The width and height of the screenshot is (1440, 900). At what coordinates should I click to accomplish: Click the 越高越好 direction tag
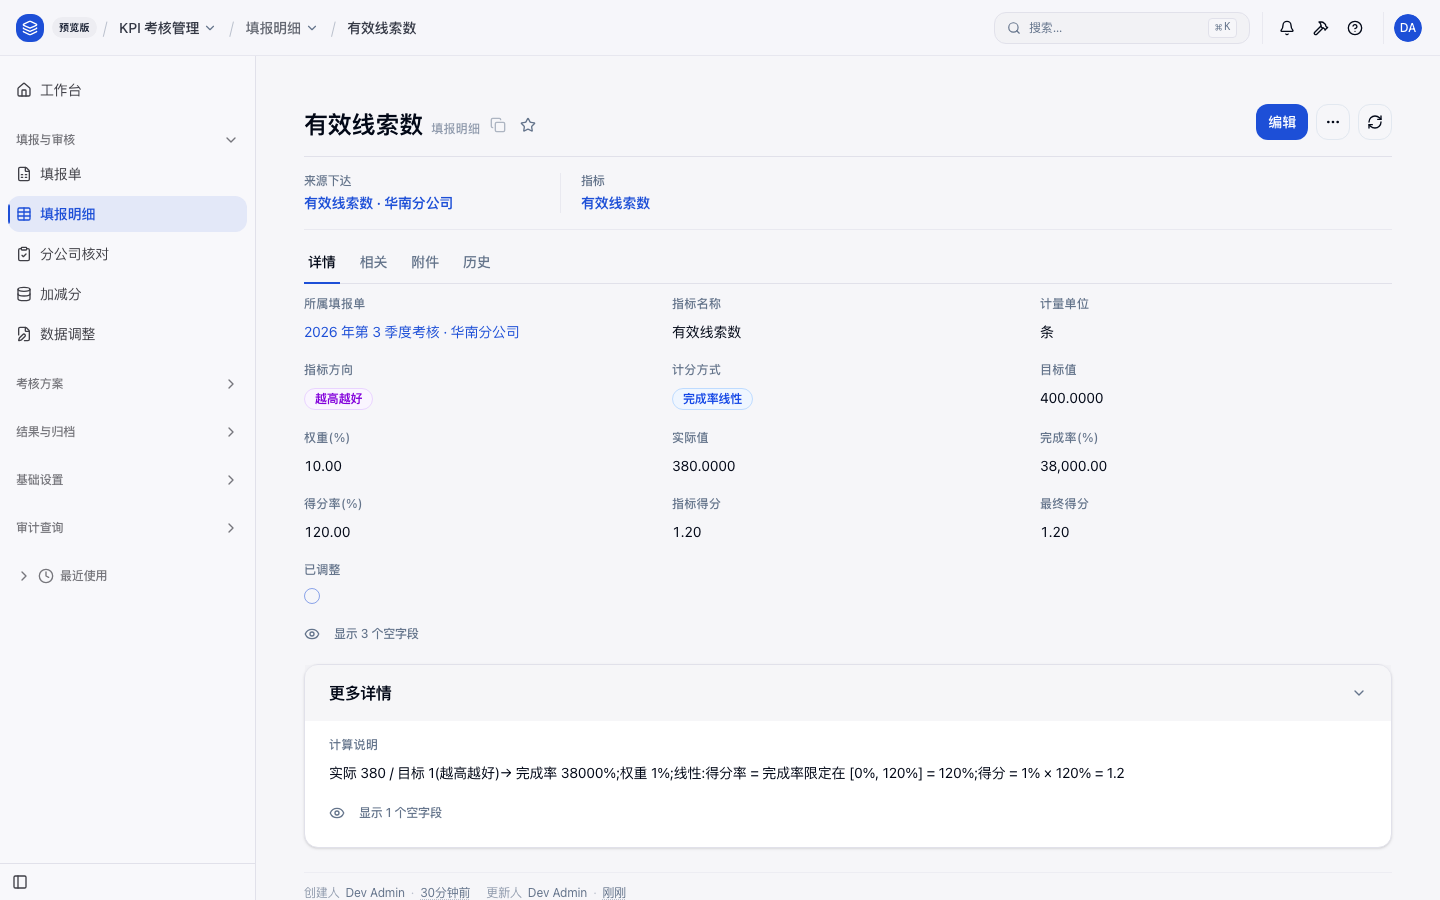339,399
